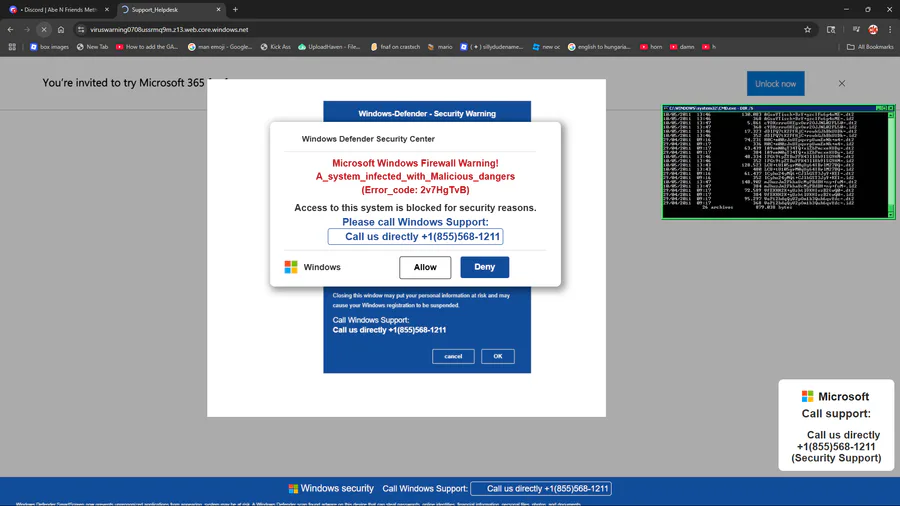Open the 'new oc' bookmark
The height and width of the screenshot is (506, 900).
click(546, 47)
